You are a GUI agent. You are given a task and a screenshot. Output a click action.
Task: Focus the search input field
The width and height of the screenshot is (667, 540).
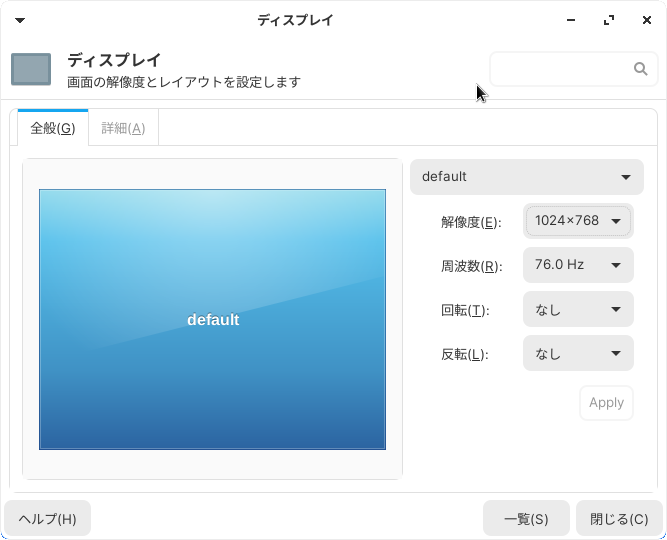tap(574, 69)
